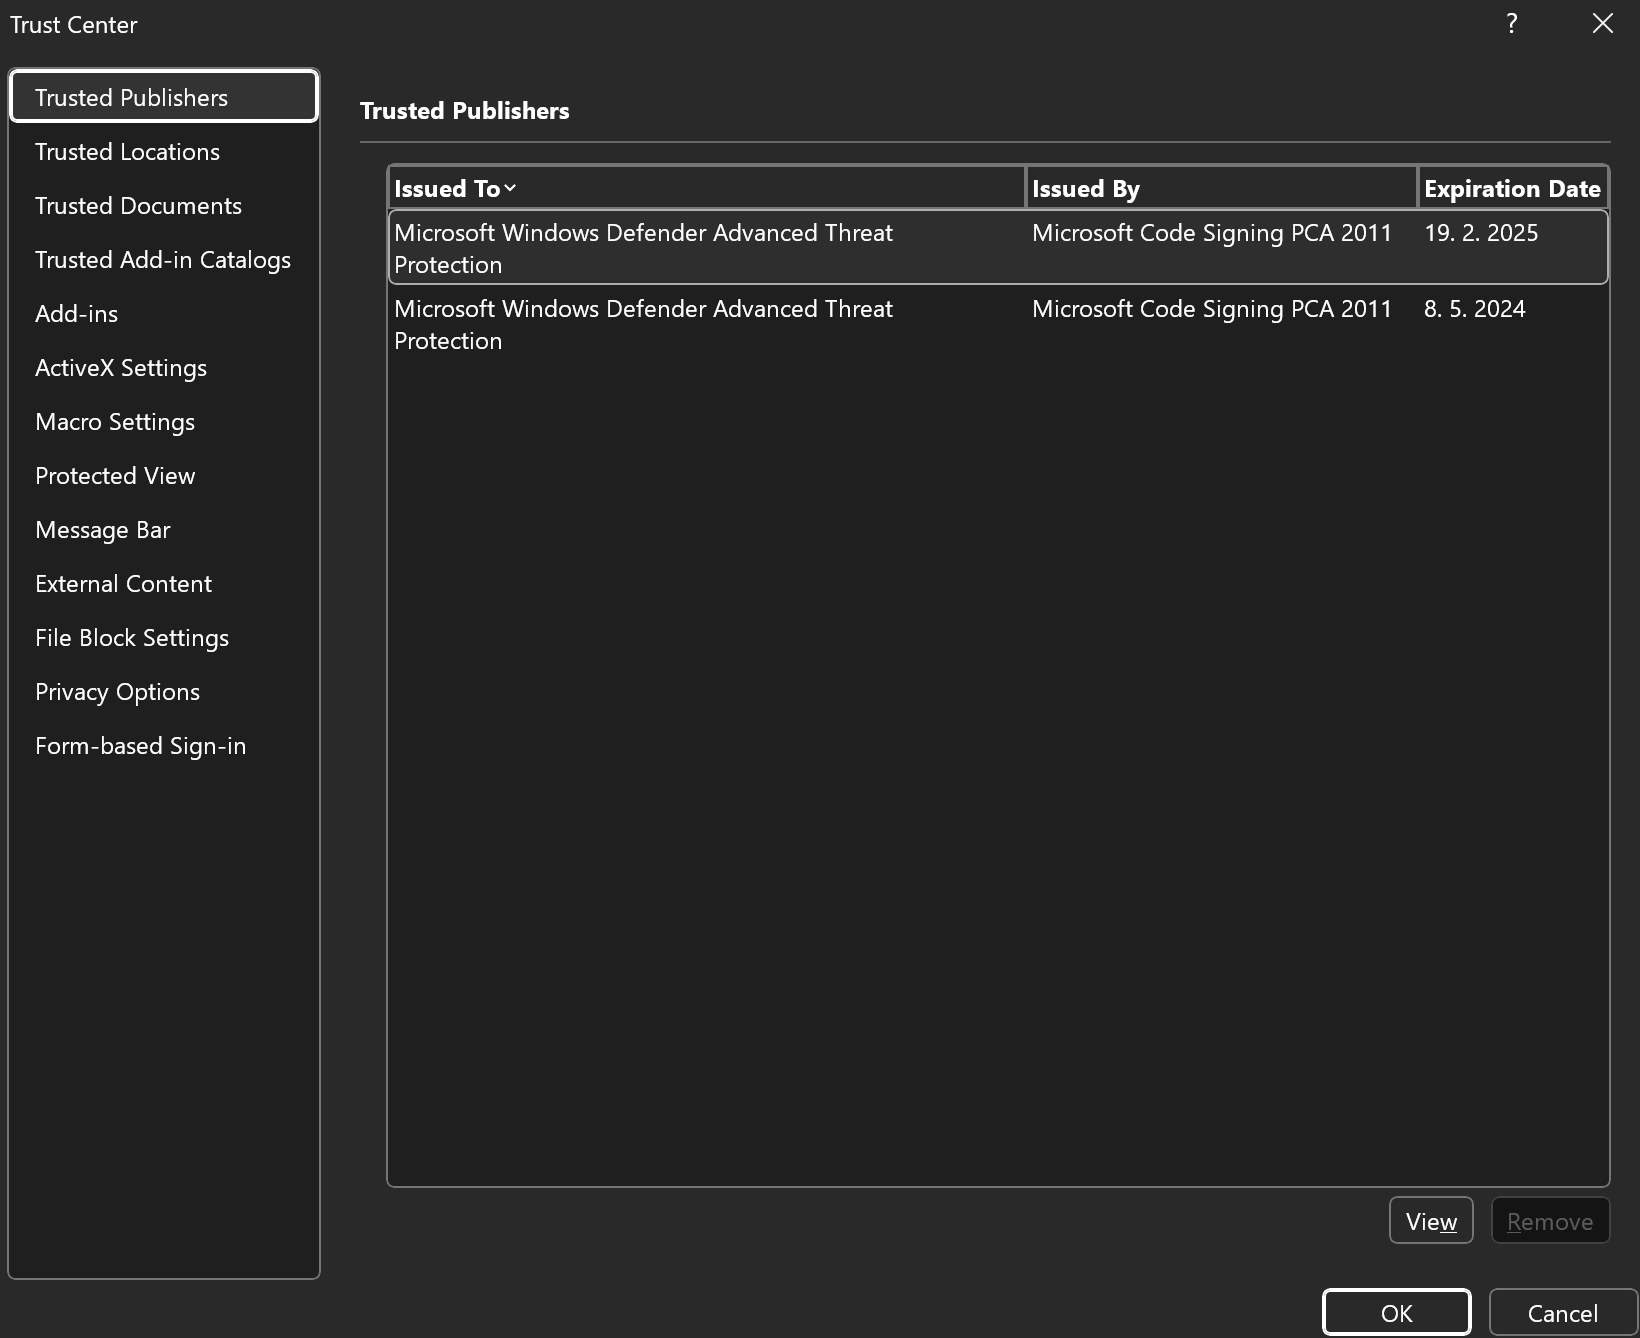Viewport: 1640px width, 1338px height.
Task: Open File Block Settings
Action: point(164,637)
